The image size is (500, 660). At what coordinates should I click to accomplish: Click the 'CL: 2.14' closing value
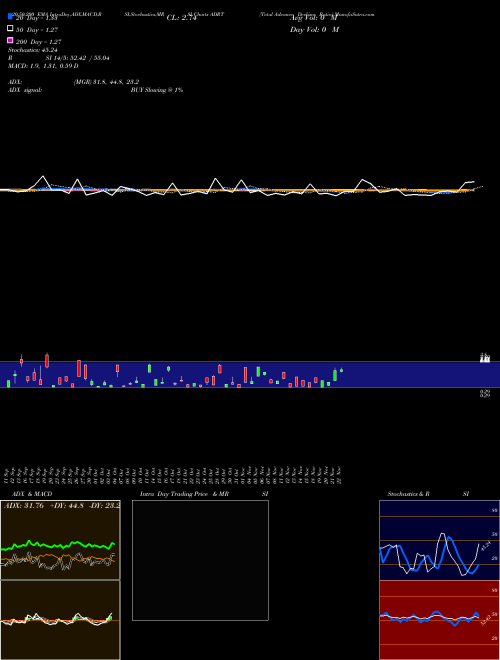[181, 18]
